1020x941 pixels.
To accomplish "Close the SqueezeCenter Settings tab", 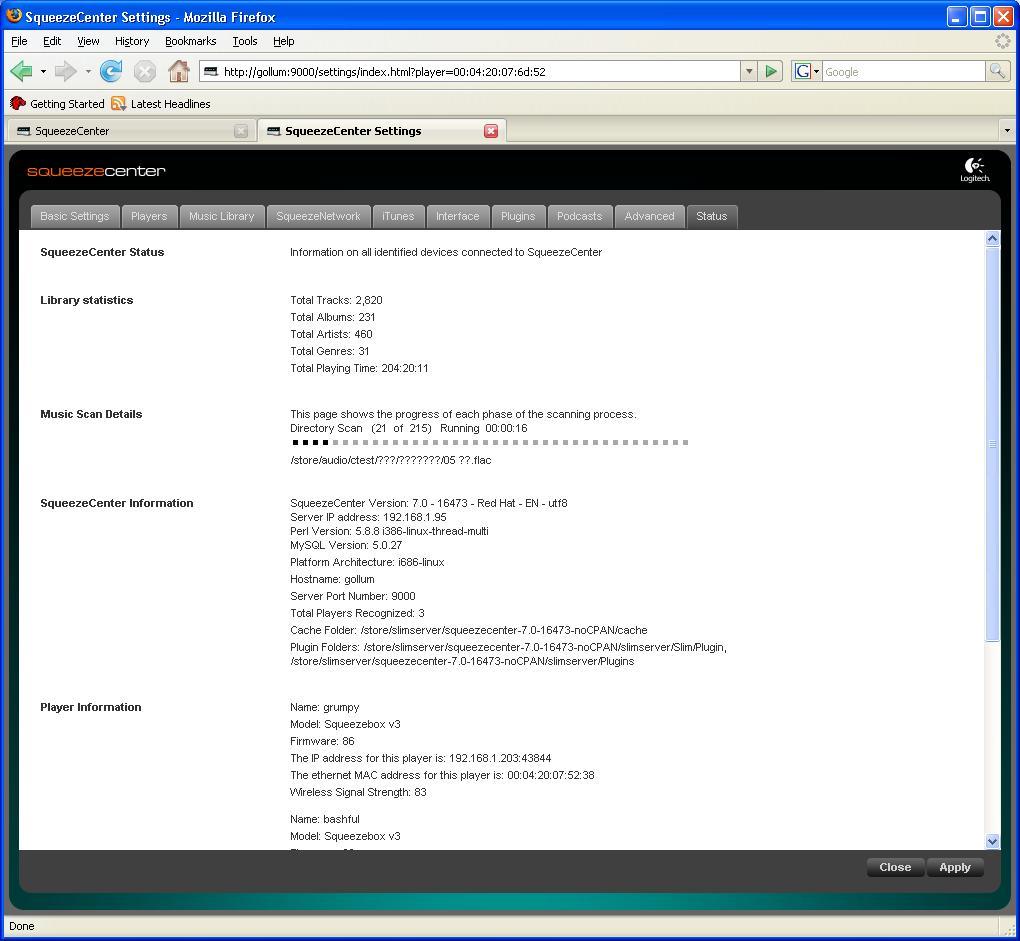I will [x=490, y=131].
